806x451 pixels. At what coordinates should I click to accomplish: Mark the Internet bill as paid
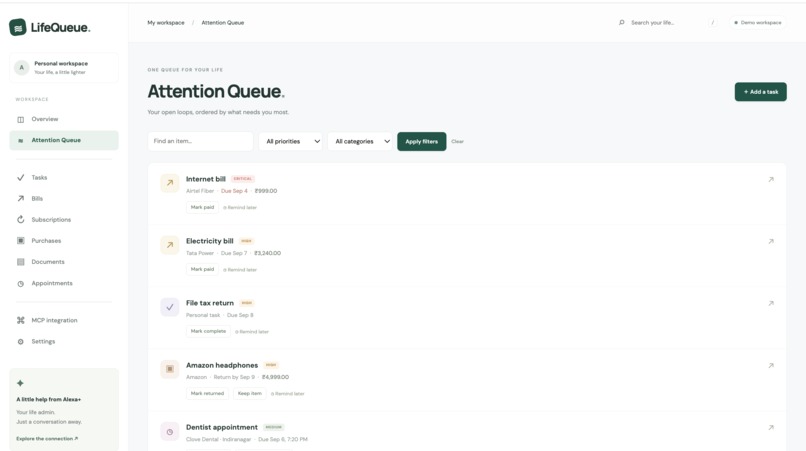(x=202, y=207)
